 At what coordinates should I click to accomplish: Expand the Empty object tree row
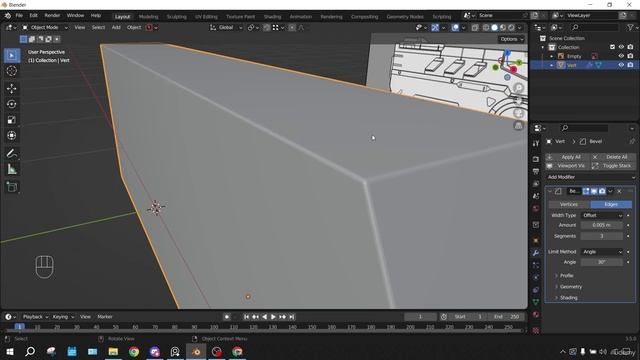coord(551,56)
